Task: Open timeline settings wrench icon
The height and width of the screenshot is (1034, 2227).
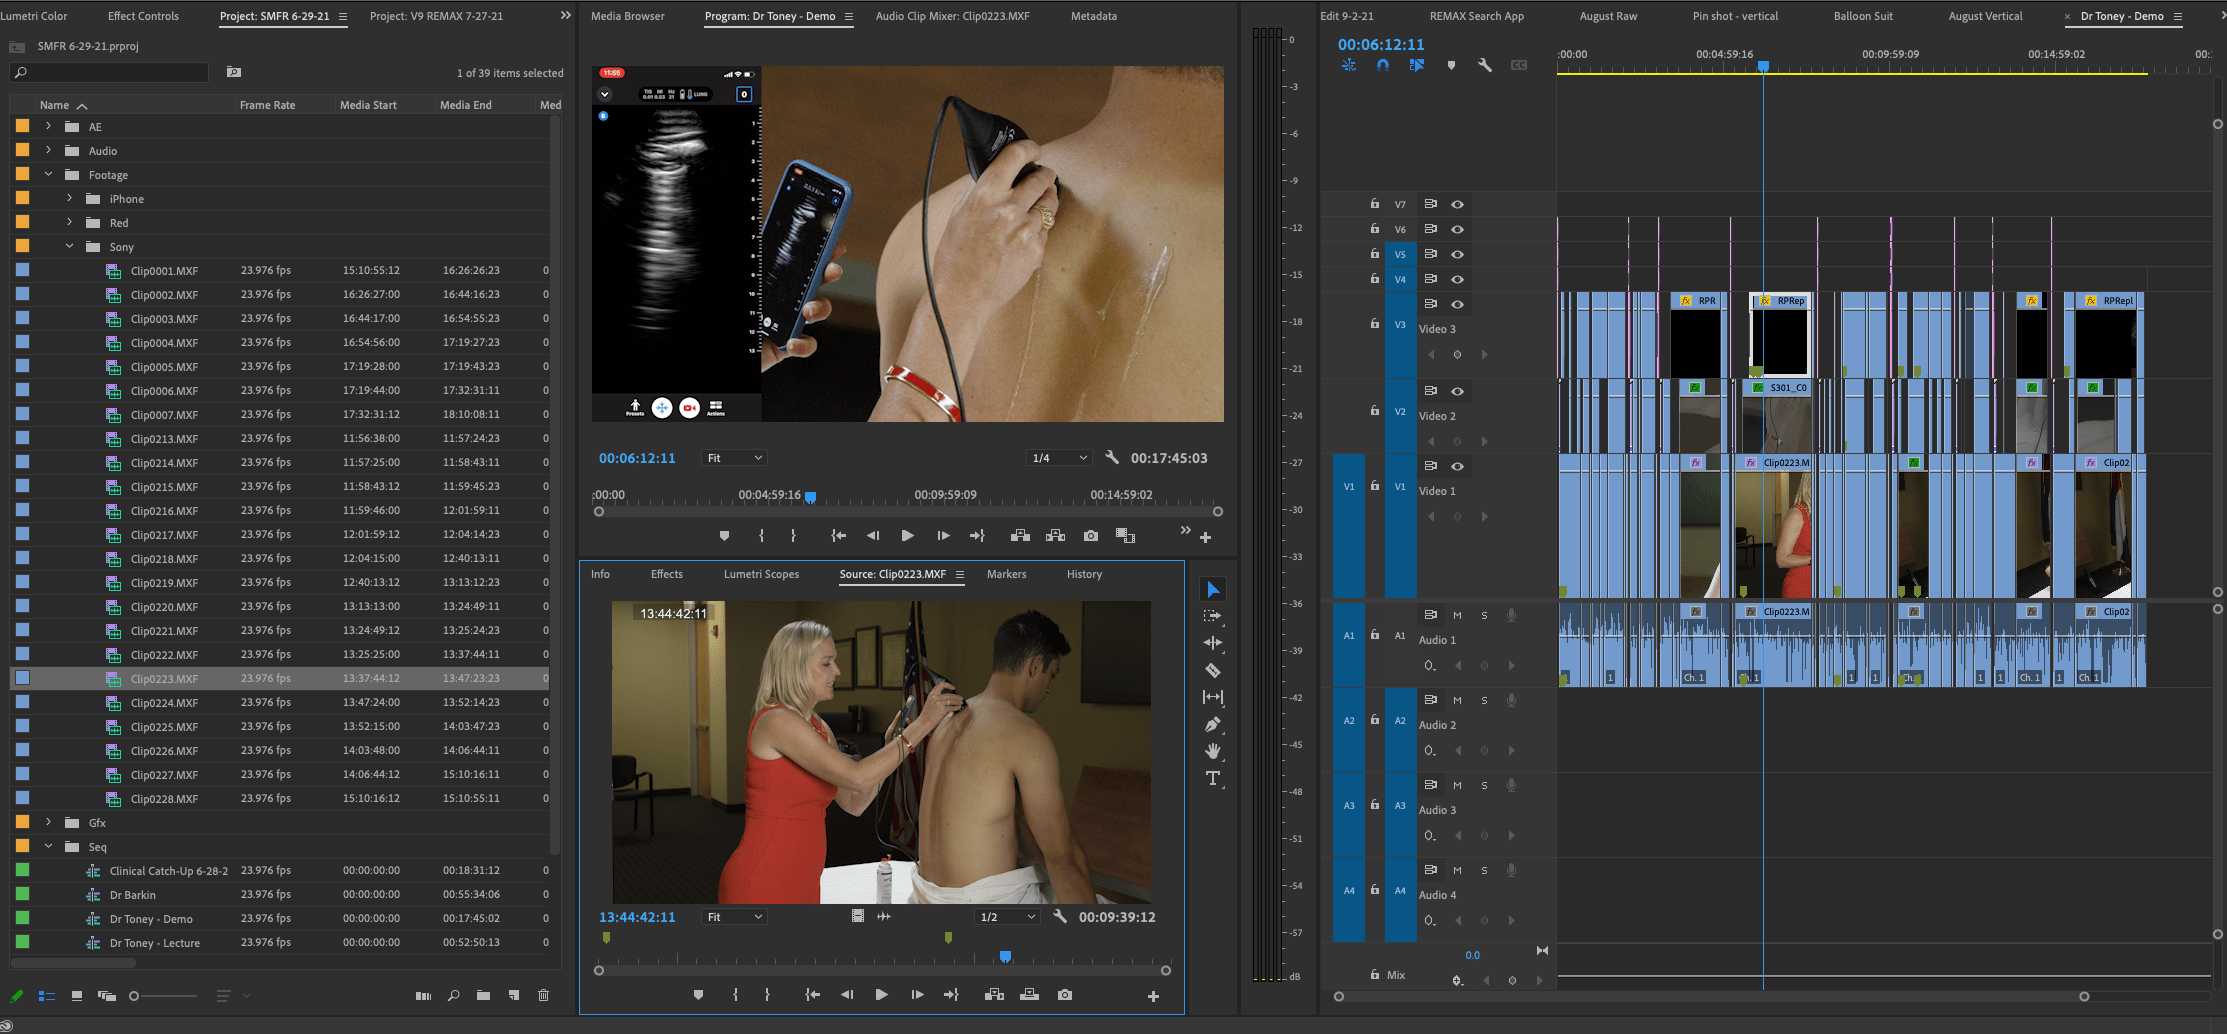Action: (x=1484, y=65)
